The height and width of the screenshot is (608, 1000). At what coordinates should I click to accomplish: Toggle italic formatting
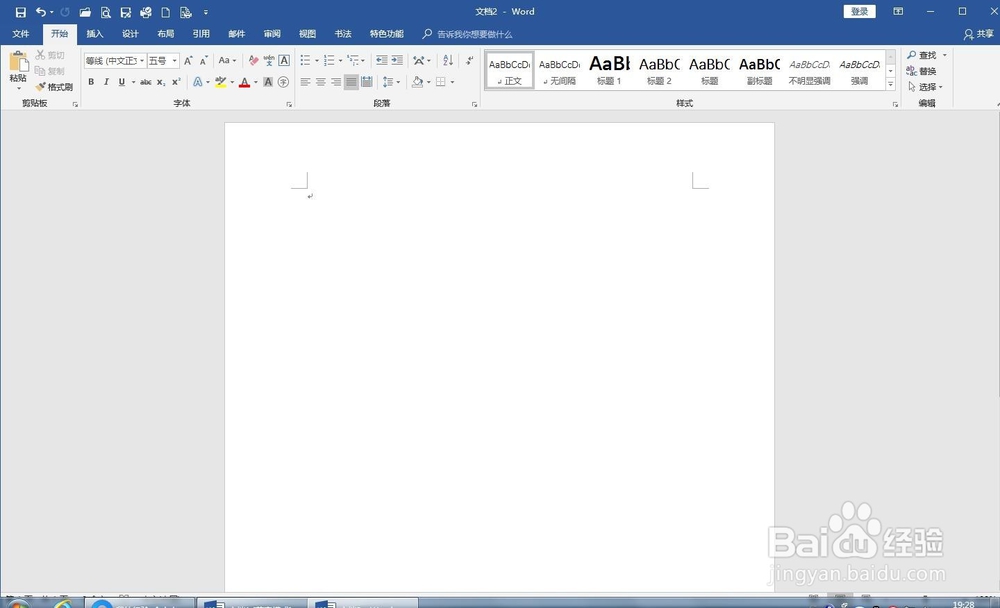[x=106, y=82]
